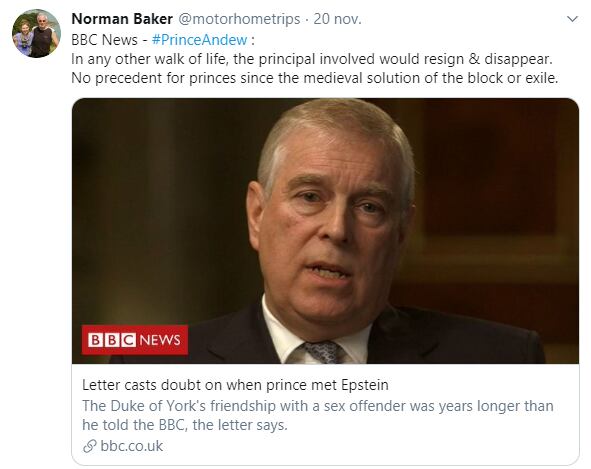Open the Norman Baker display name
This screenshot has height=469, width=591.
point(122,19)
